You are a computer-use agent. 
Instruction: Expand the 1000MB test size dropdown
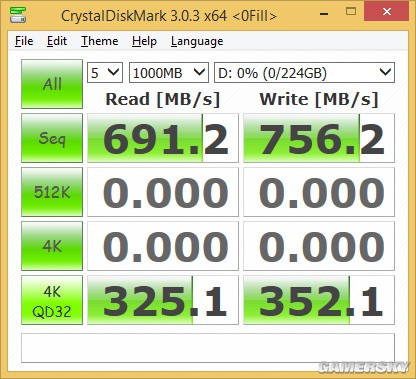[x=169, y=72]
